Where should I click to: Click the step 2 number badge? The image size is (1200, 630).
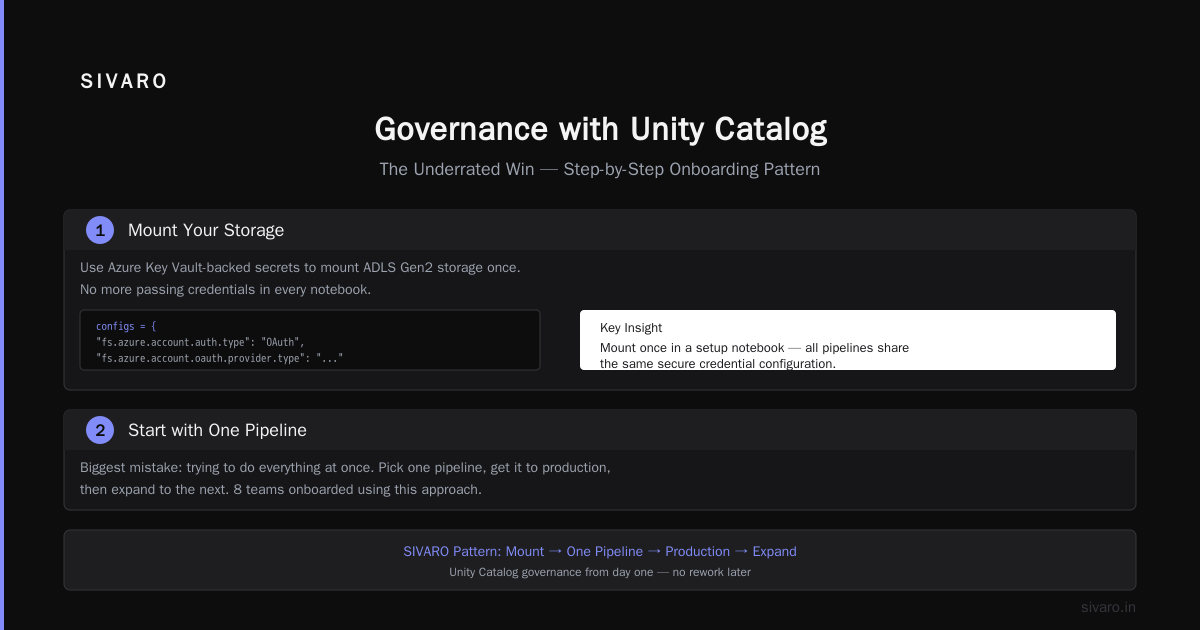click(100, 430)
